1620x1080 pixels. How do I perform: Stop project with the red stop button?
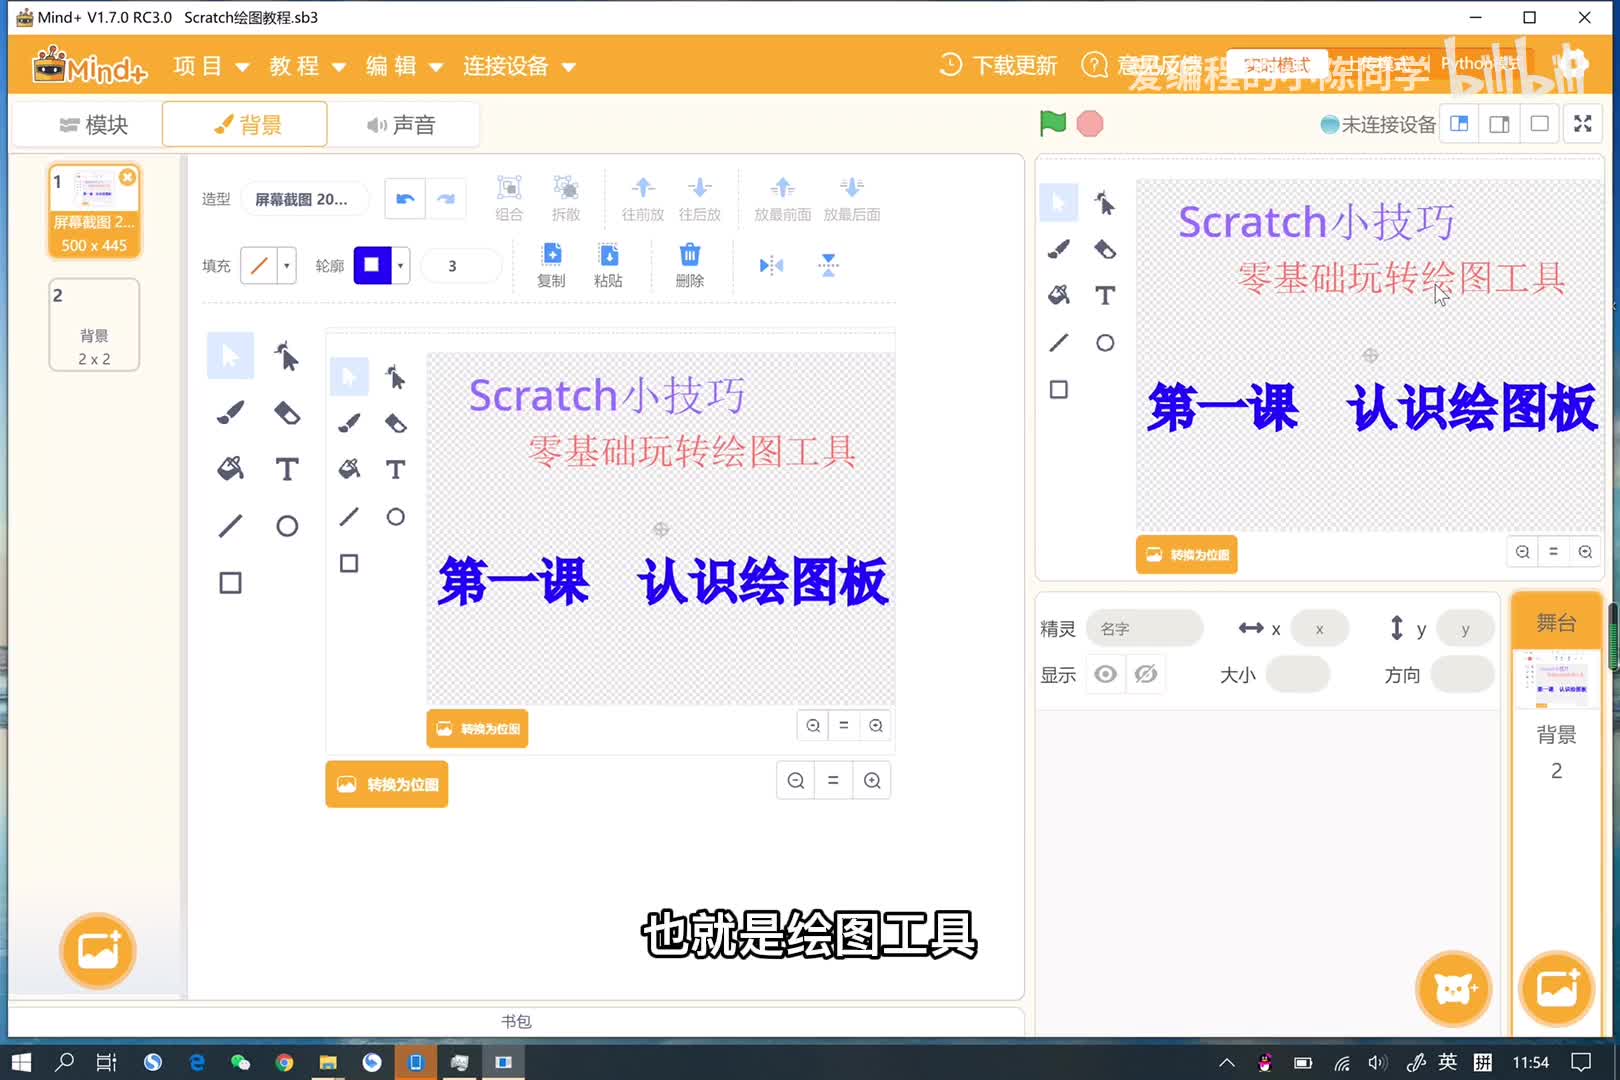click(x=1090, y=124)
